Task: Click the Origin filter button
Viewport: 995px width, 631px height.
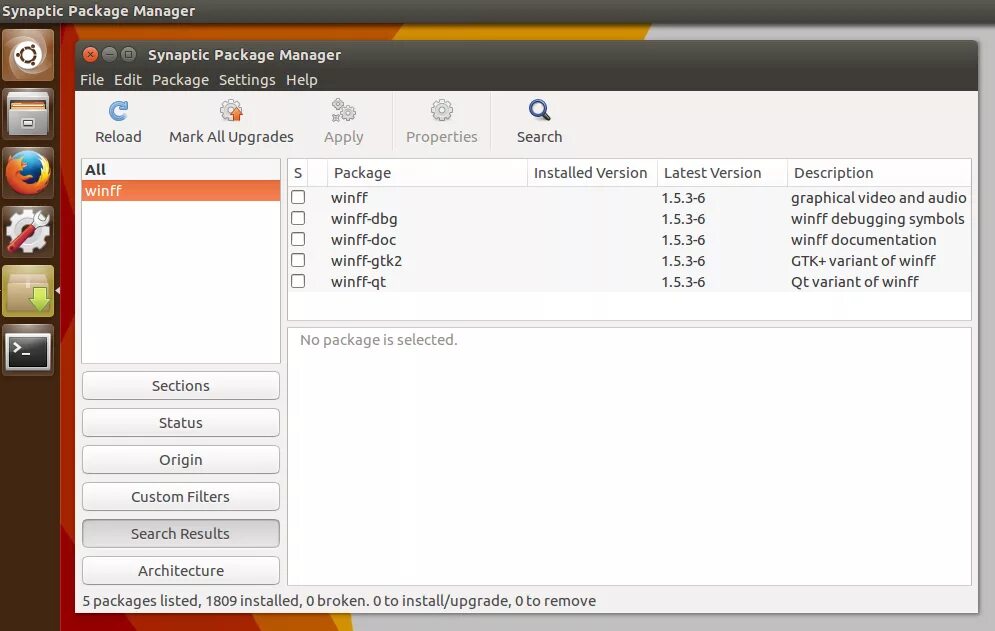Action: (181, 460)
